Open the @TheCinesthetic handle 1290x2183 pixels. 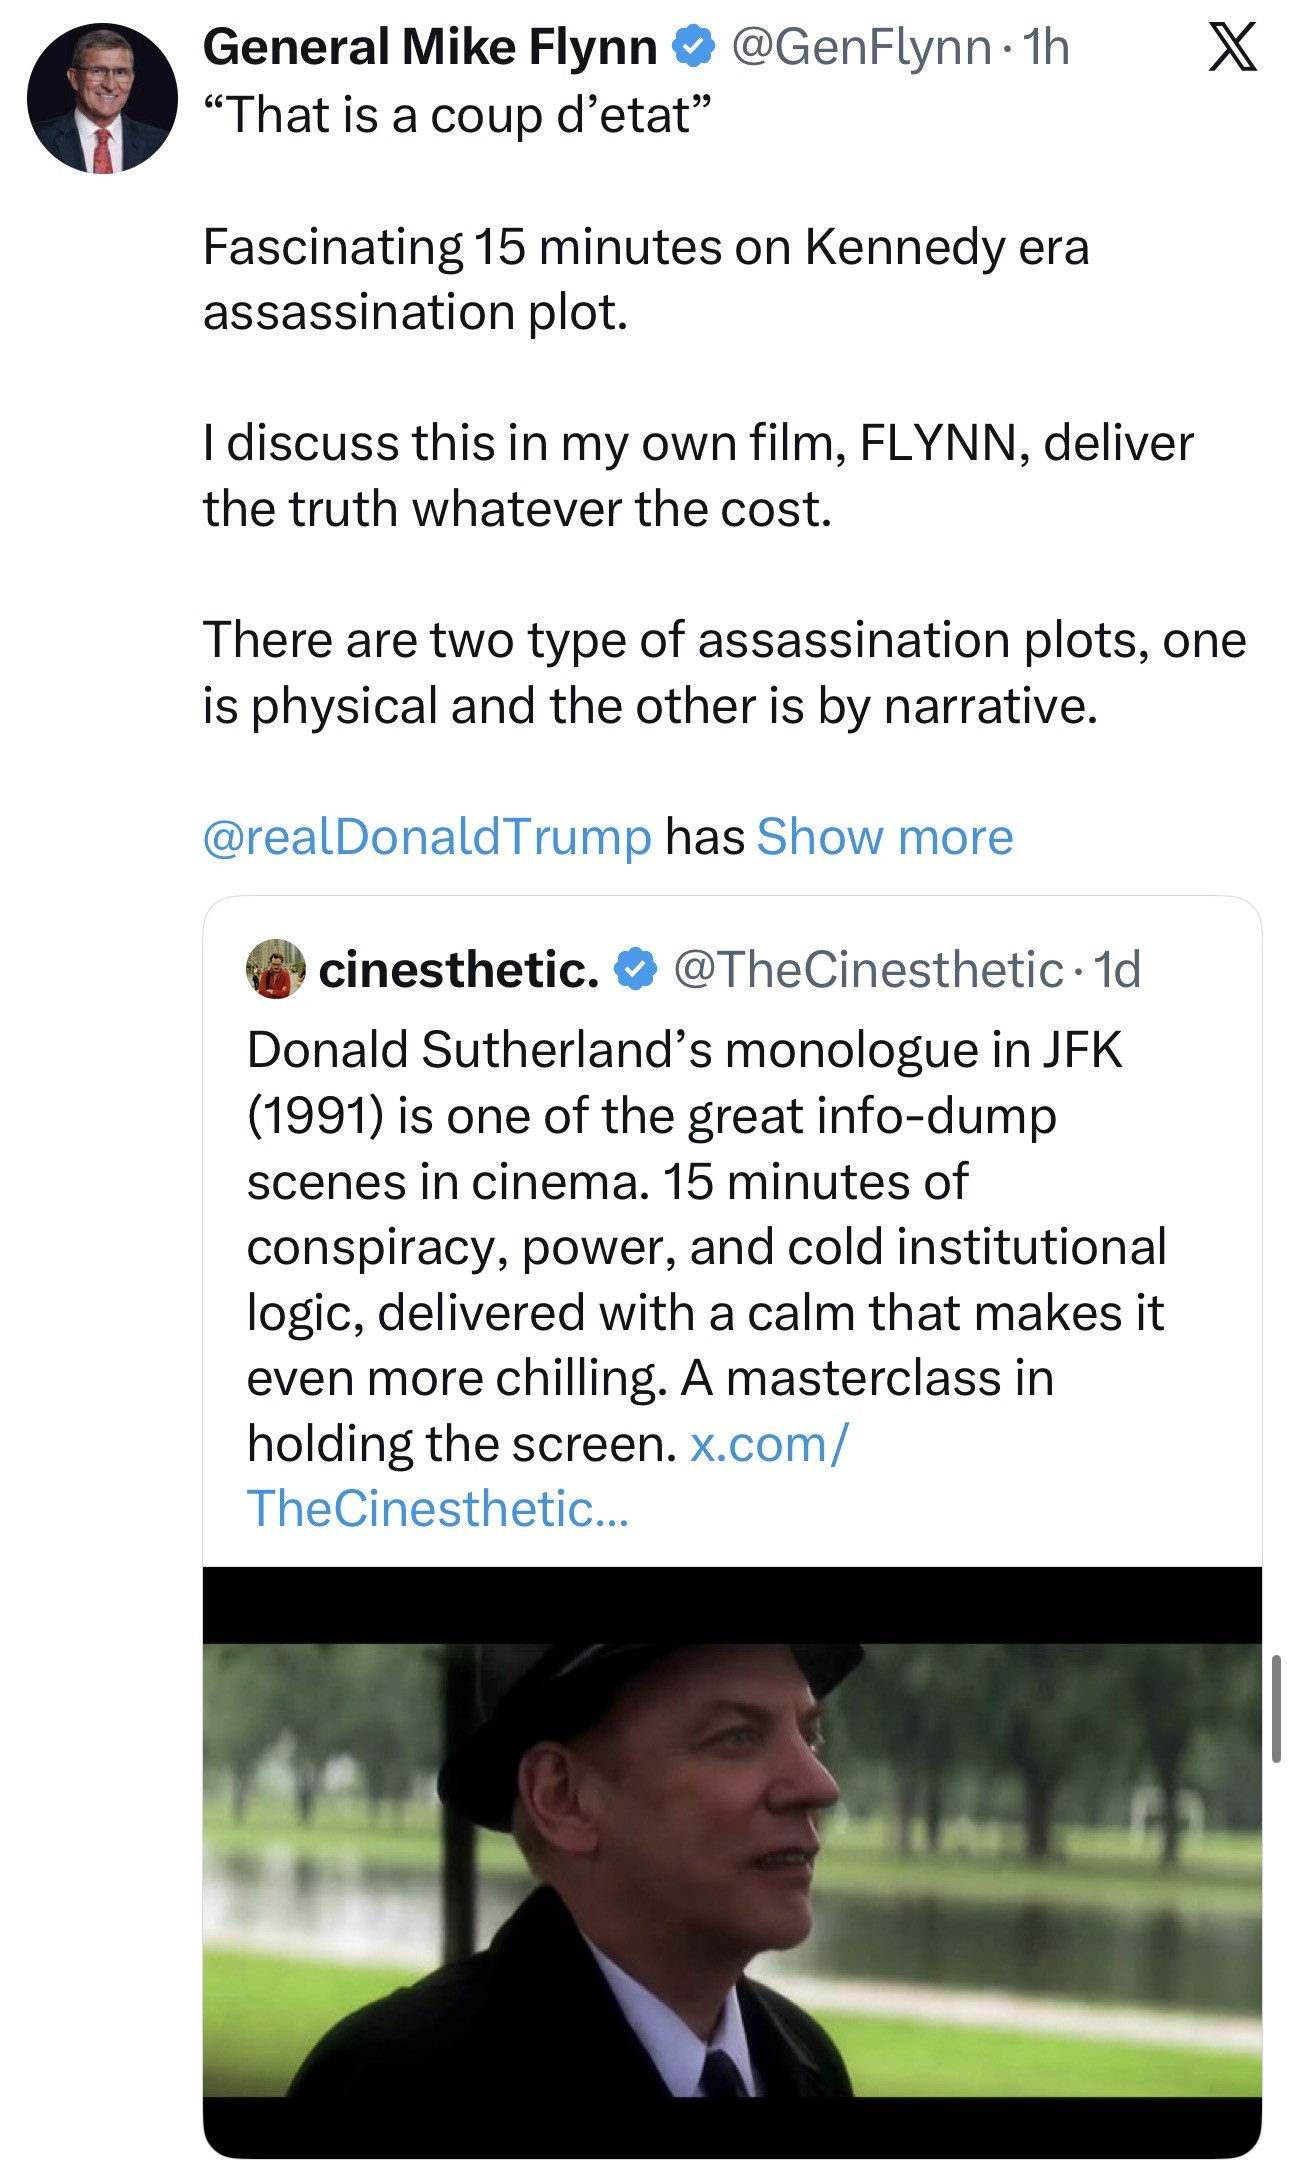click(867, 969)
